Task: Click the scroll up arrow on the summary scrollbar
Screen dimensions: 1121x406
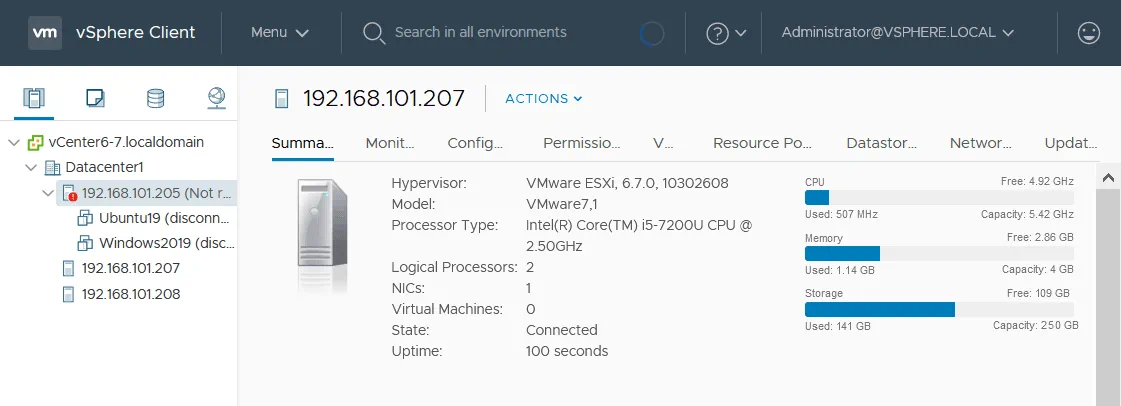Action: (x=1108, y=177)
